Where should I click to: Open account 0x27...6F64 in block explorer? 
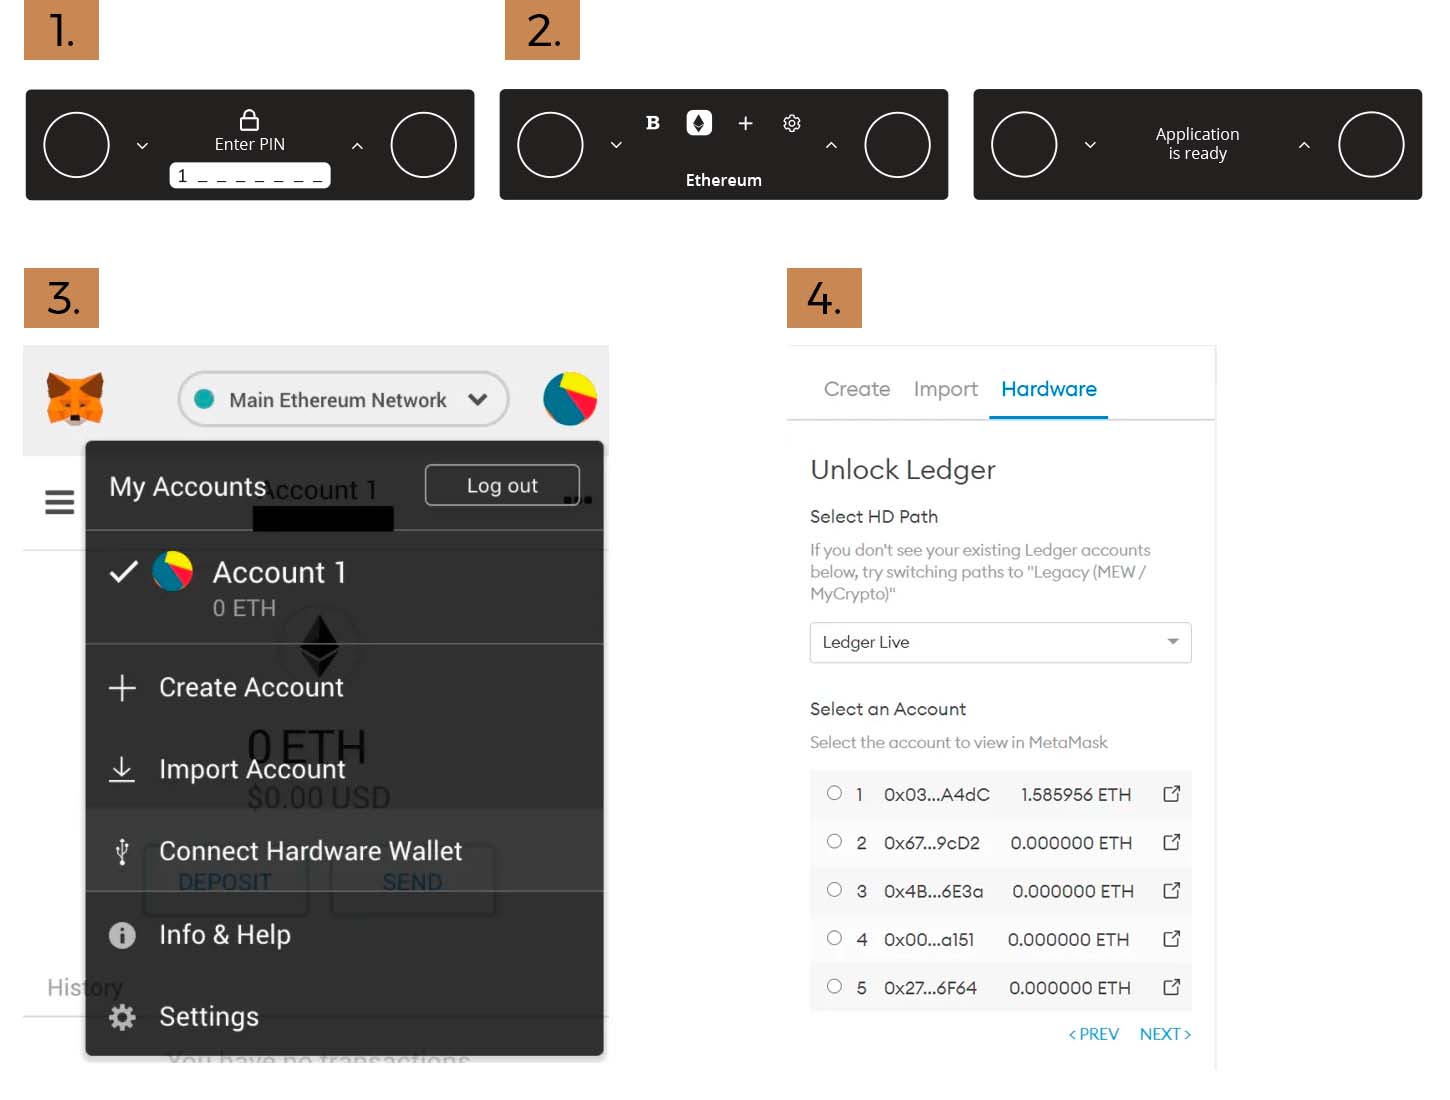pyautogui.click(x=1172, y=987)
